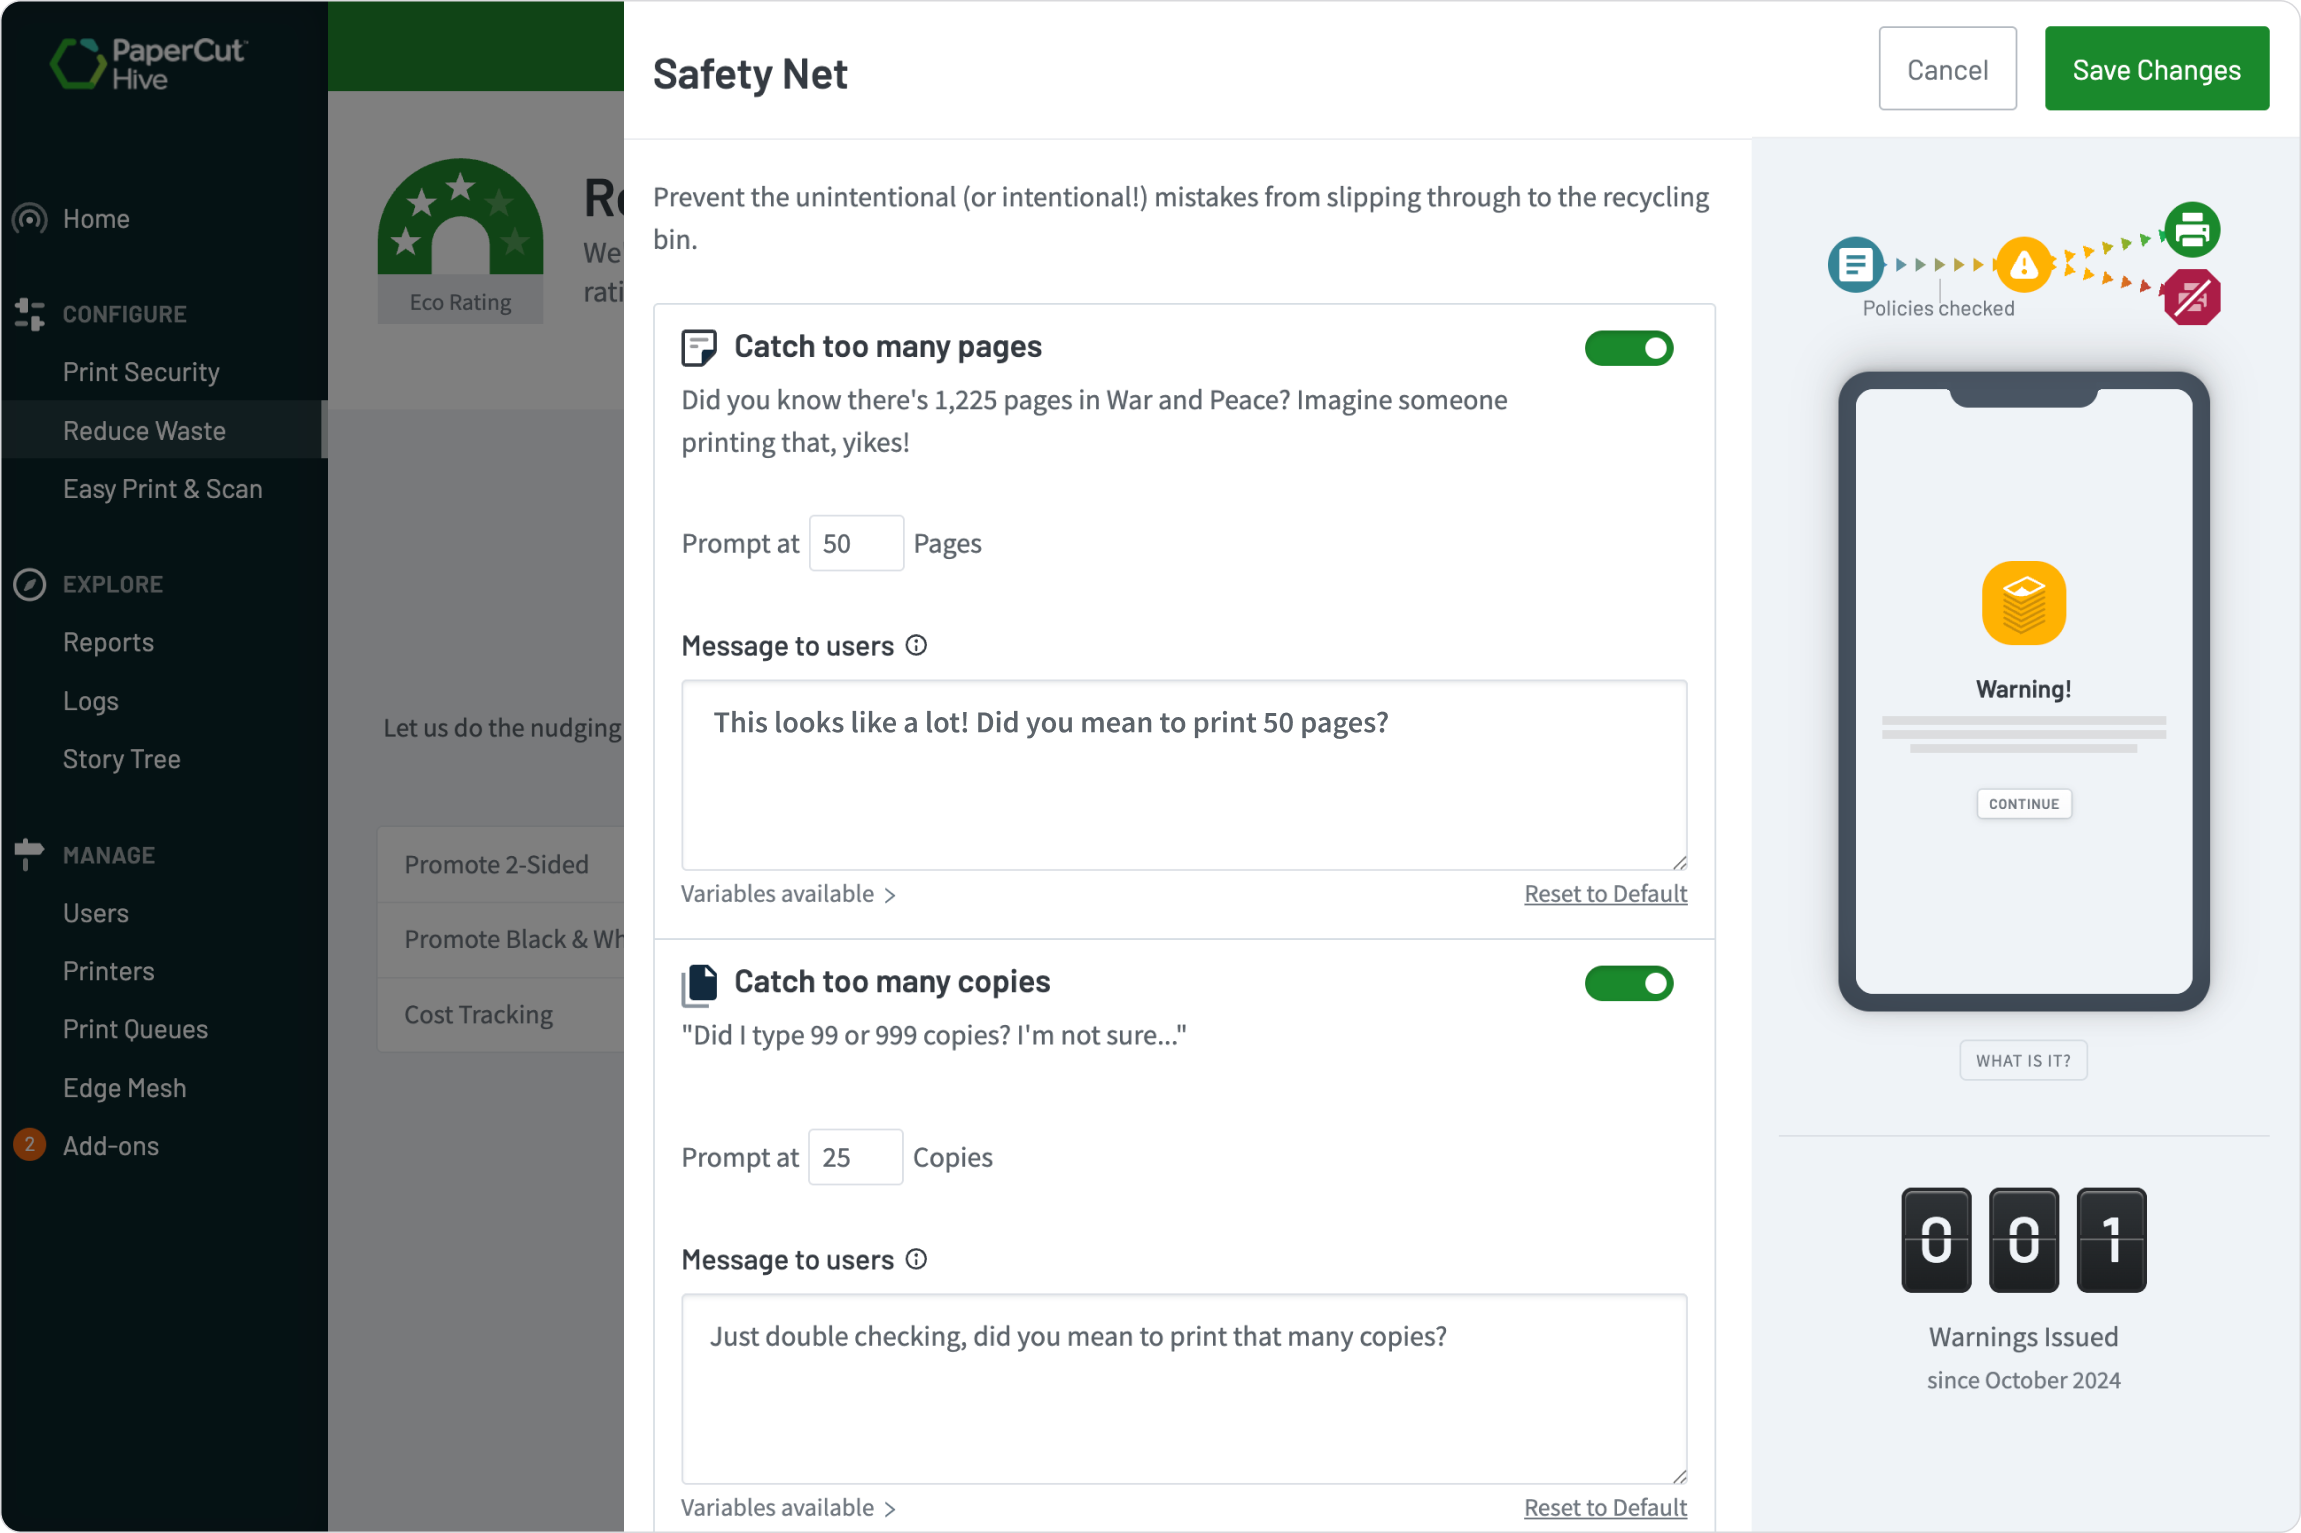2301x1533 pixels.
Task: Expand Variables available under pages message
Action: click(x=789, y=893)
